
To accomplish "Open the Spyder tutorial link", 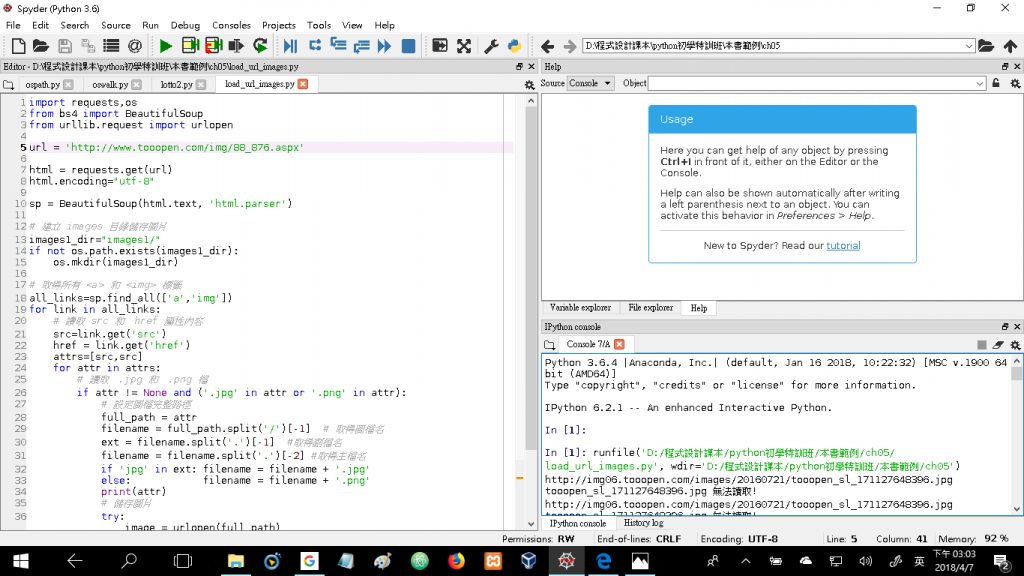I will tap(842, 246).
